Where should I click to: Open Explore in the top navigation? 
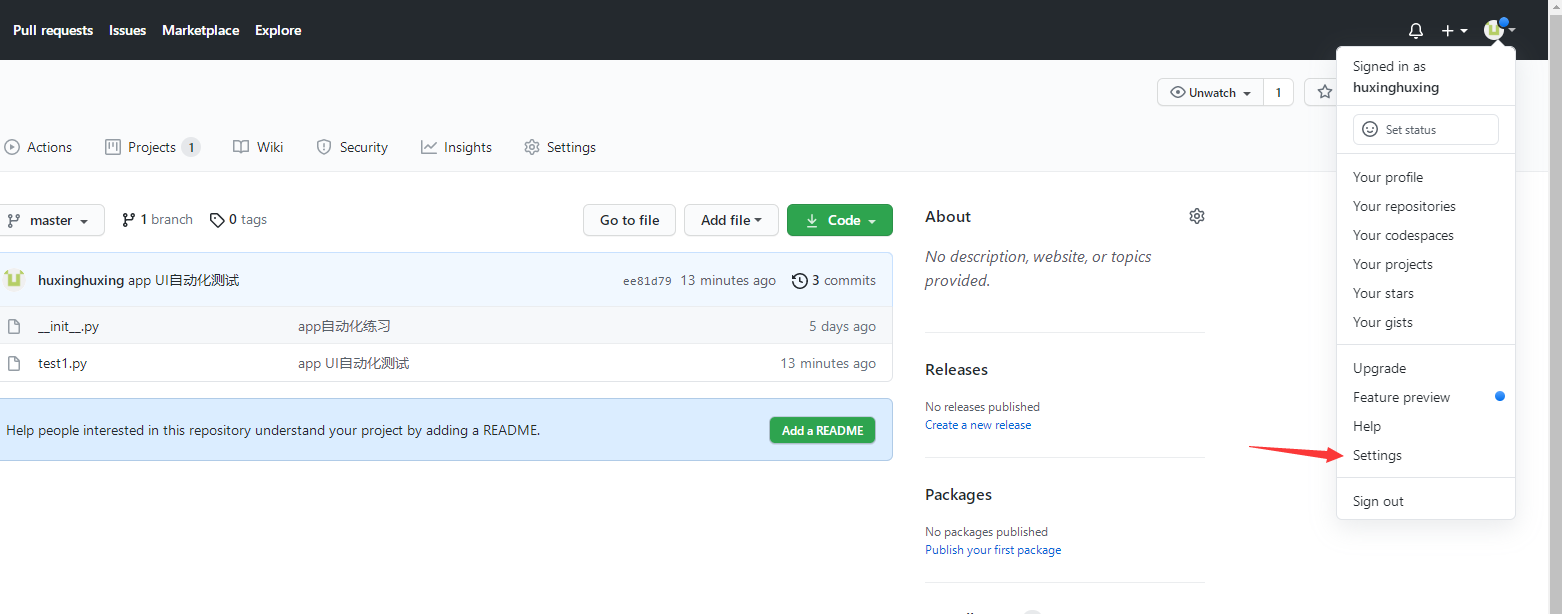[x=278, y=30]
